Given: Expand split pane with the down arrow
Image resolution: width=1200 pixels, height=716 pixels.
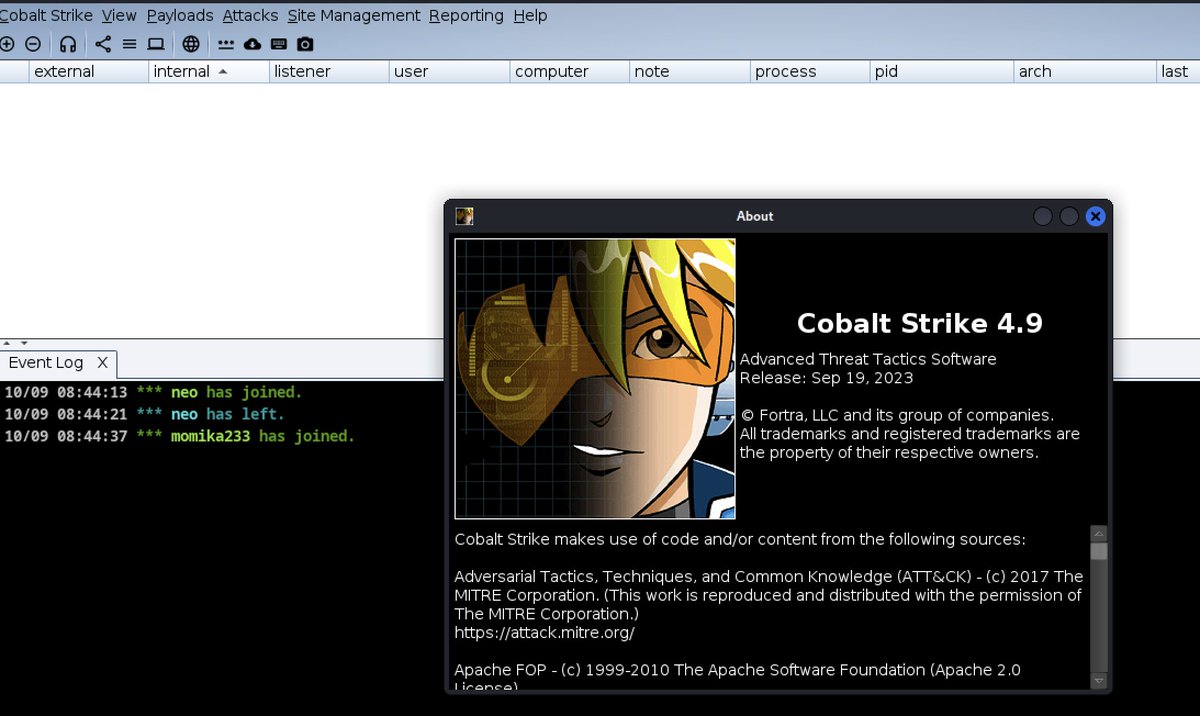Looking at the screenshot, I should [x=24, y=343].
